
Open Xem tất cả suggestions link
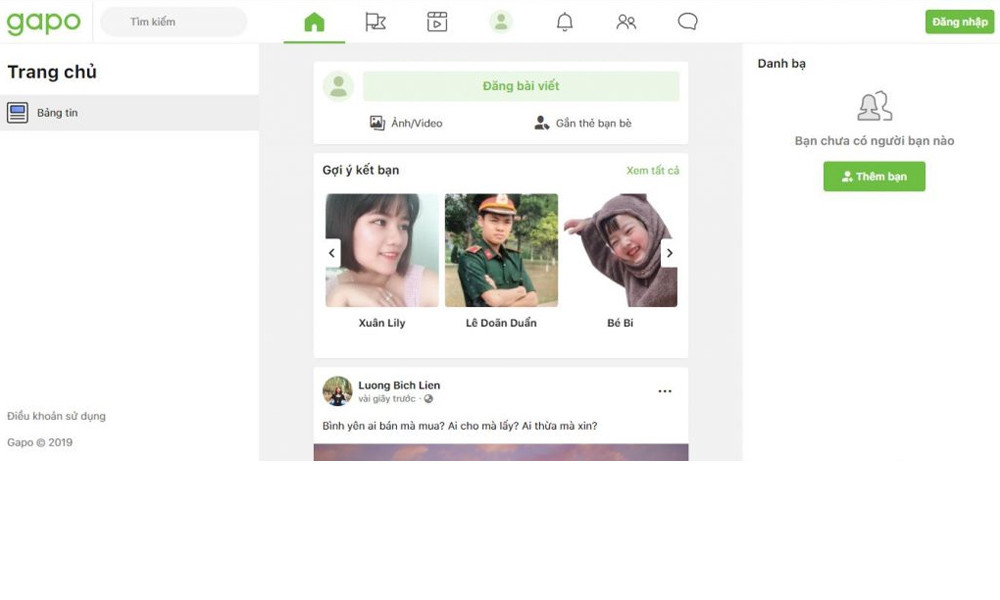652,171
